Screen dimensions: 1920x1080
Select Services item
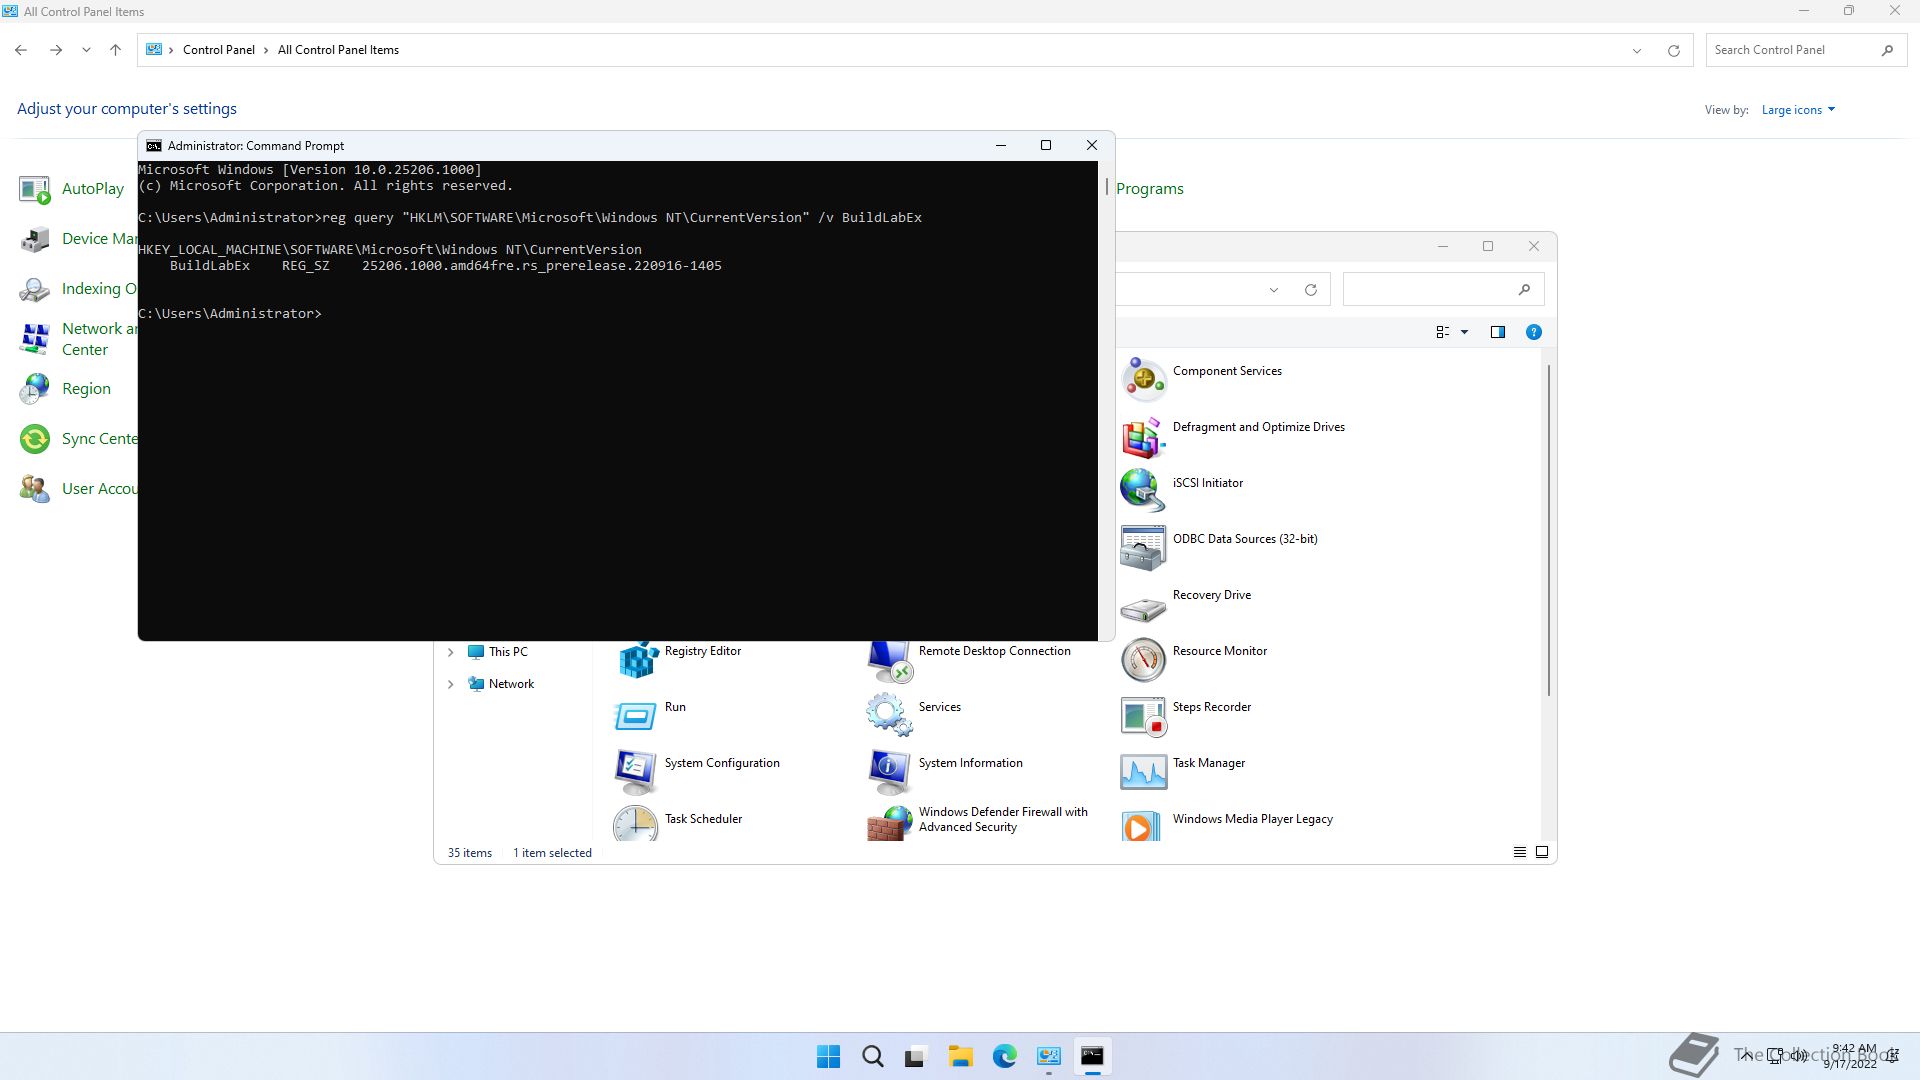pos(939,707)
